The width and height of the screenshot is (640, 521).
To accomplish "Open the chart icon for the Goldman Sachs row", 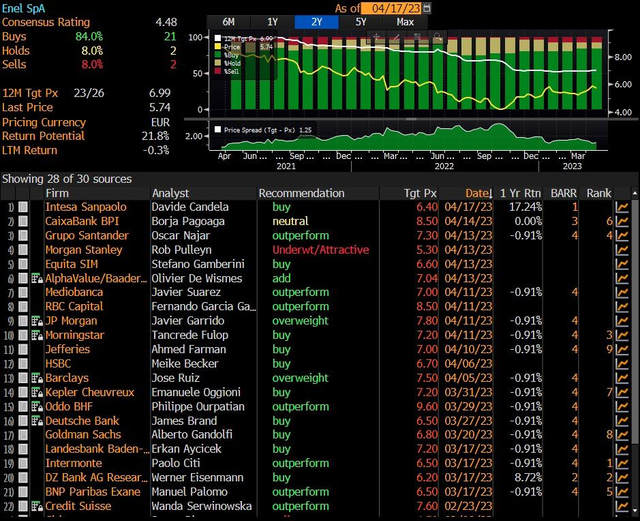I will [622, 435].
